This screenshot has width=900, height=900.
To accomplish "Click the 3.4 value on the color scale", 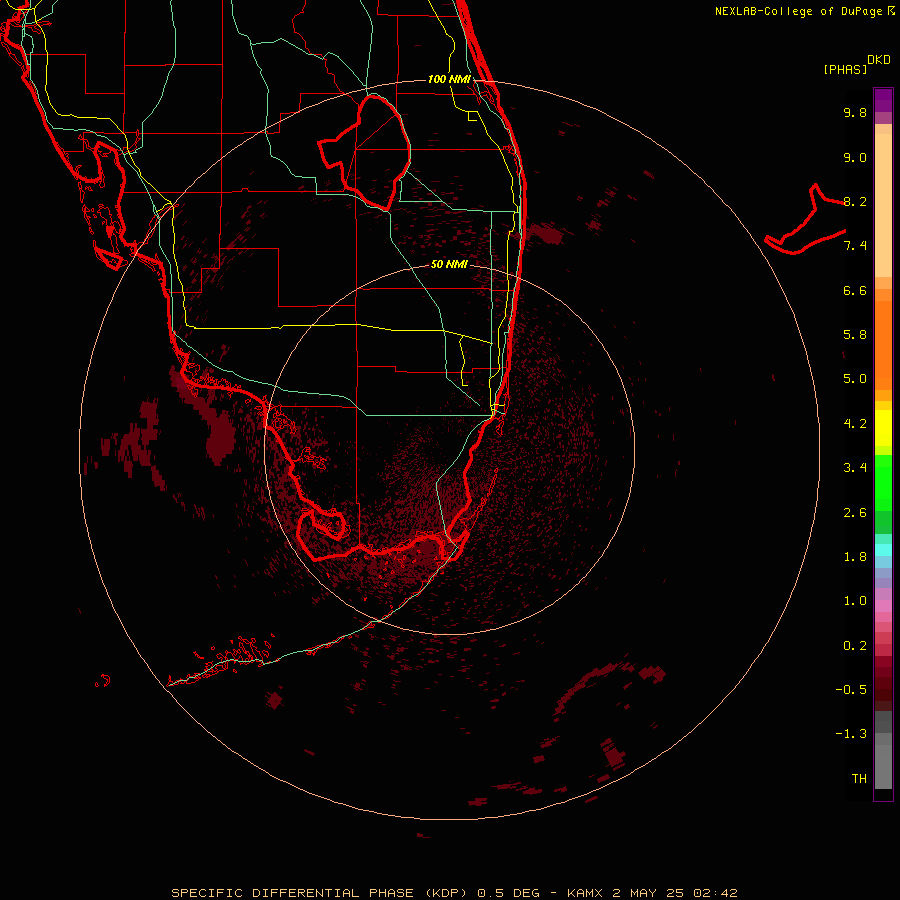I will pos(855,468).
